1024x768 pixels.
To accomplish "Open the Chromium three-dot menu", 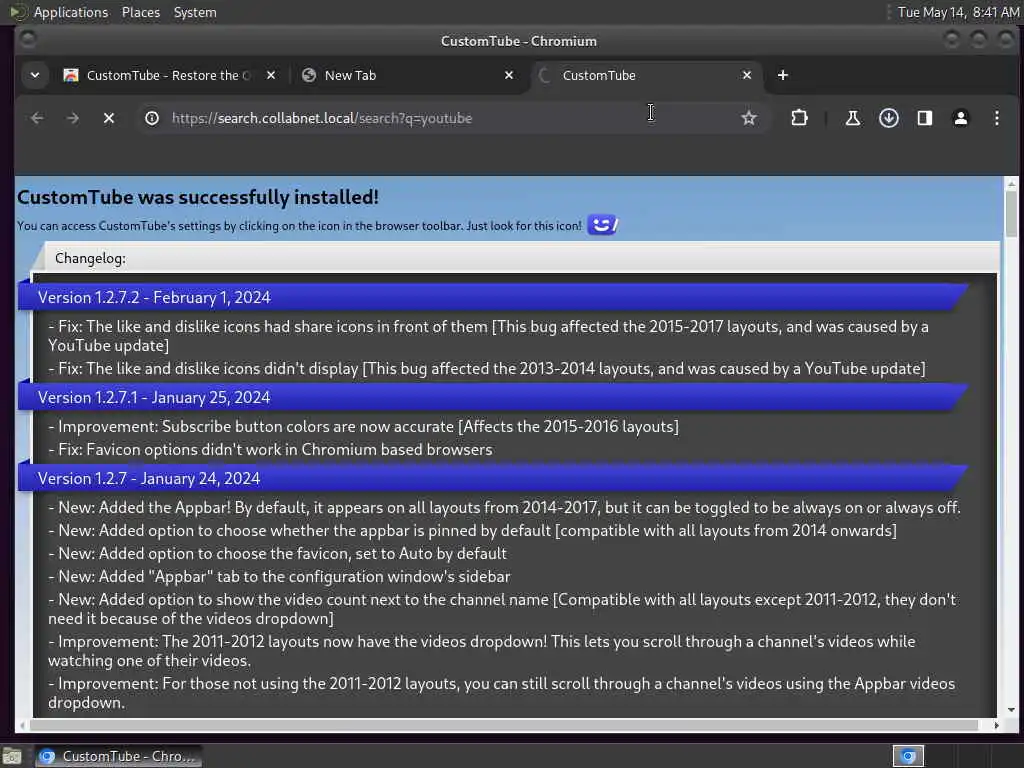I will point(996,118).
